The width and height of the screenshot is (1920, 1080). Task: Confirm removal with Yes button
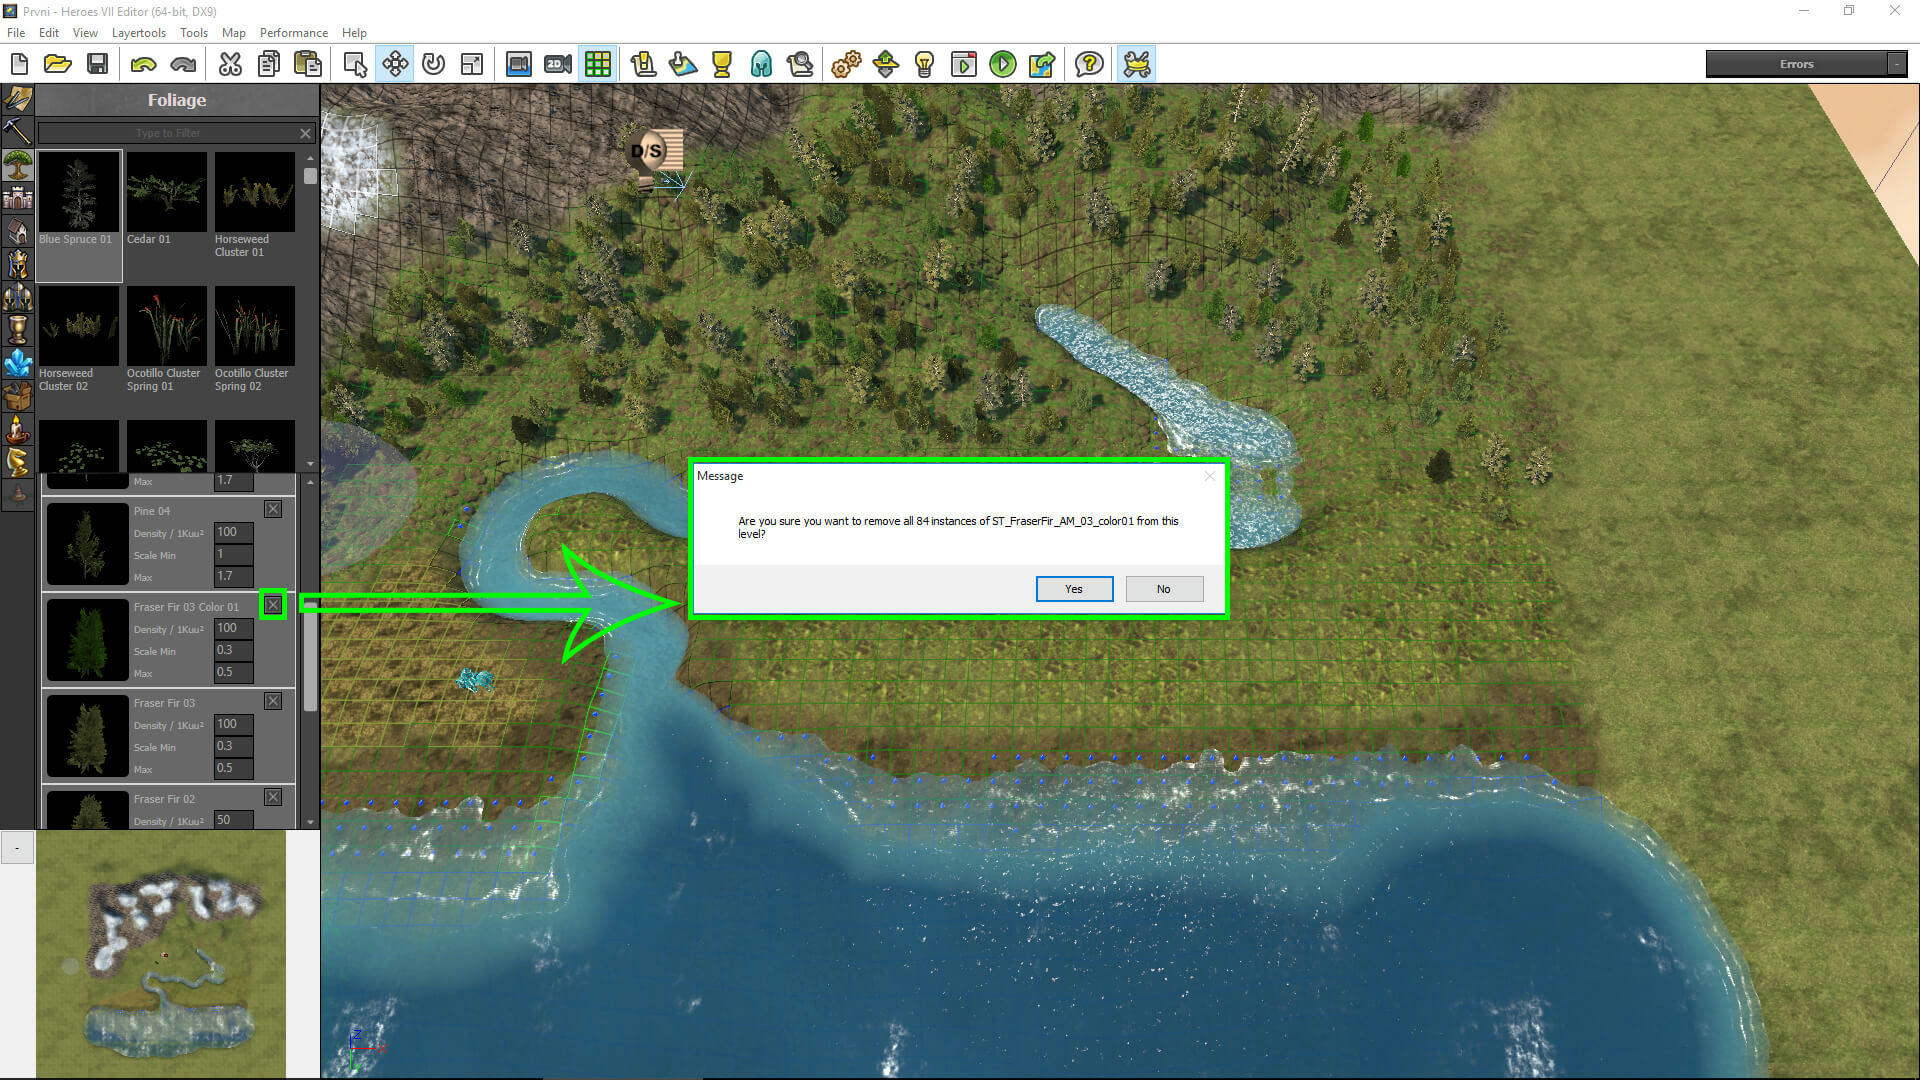coord(1074,589)
